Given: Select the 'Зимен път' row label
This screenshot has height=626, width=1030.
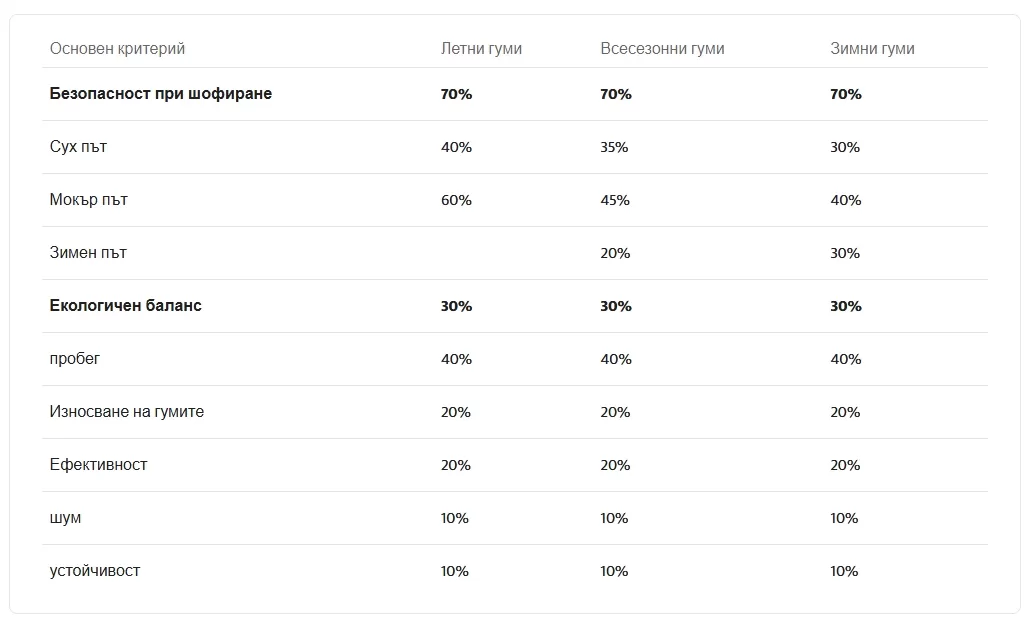Looking at the screenshot, I should tap(88, 253).
